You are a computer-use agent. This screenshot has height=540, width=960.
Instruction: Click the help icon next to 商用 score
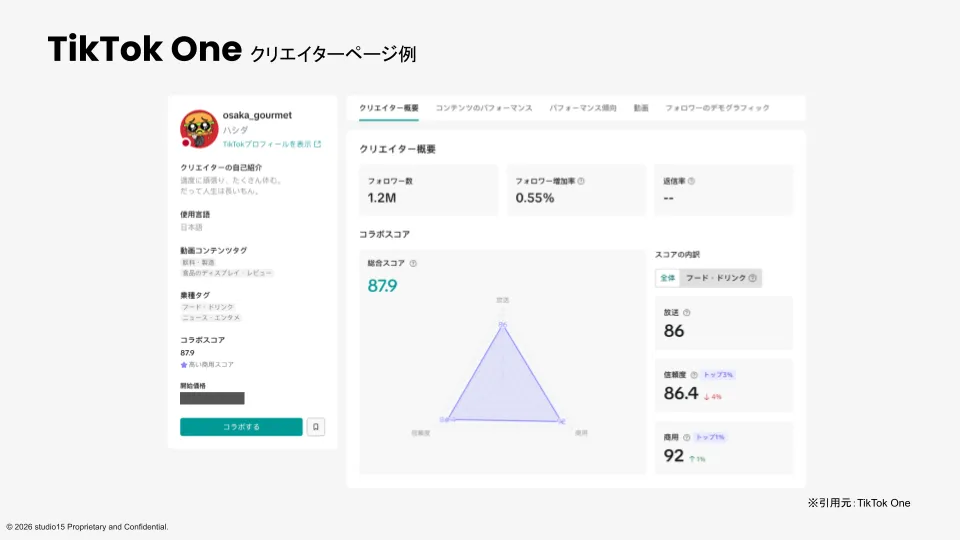tap(686, 437)
